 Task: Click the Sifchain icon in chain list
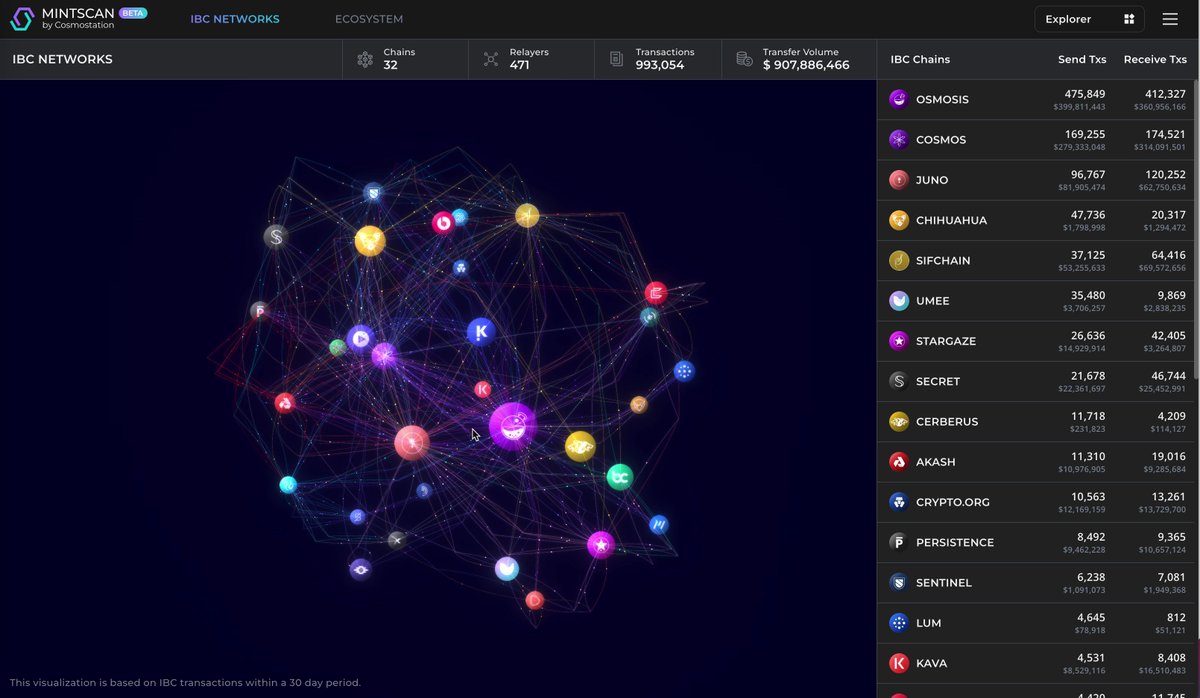coord(898,260)
